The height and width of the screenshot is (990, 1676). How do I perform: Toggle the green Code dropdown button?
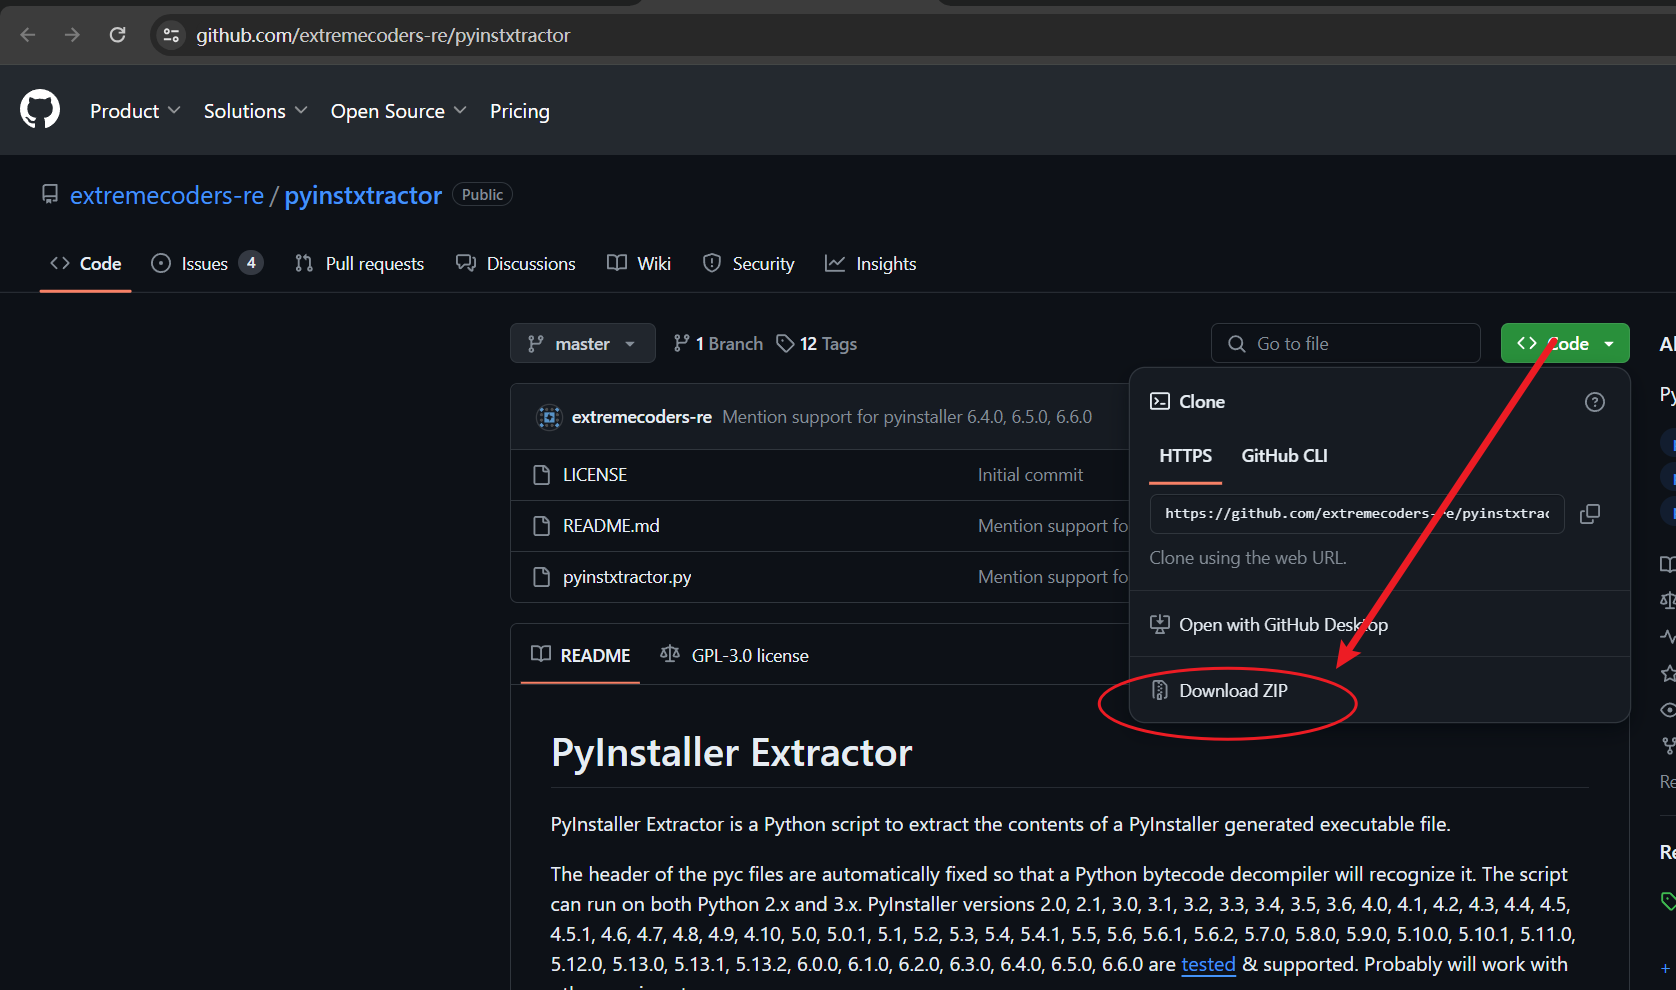[x=1565, y=343]
